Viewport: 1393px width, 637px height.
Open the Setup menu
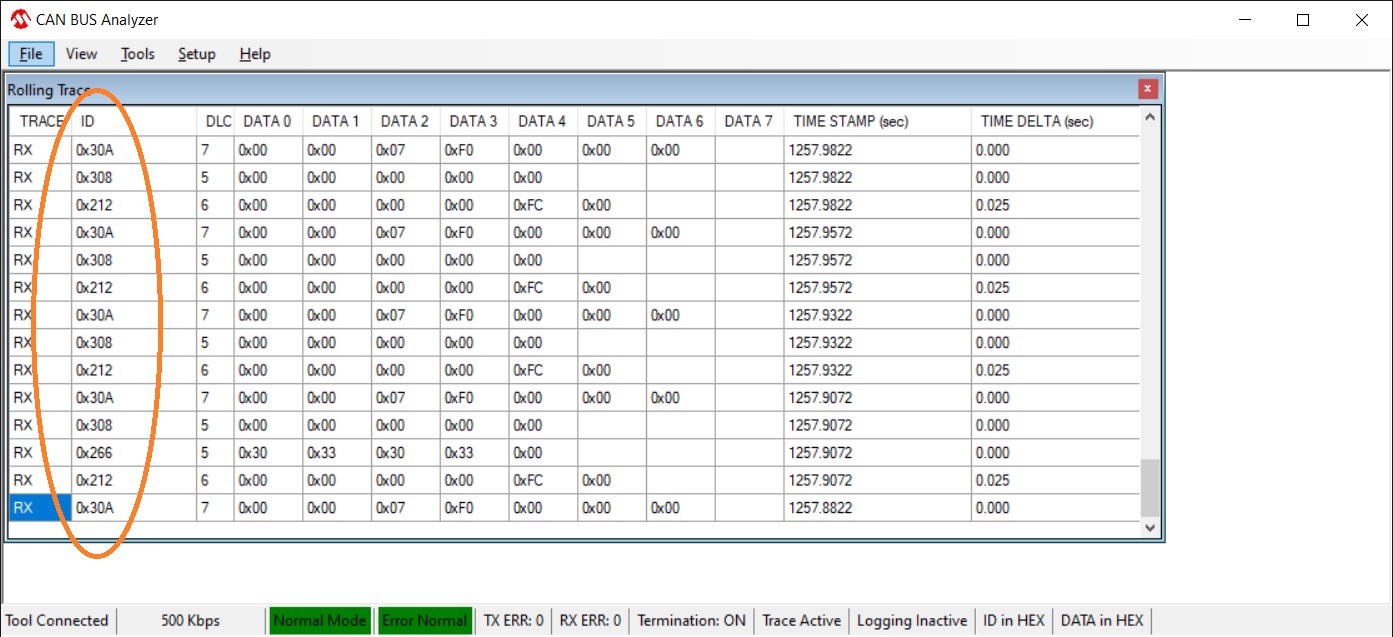[196, 54]
